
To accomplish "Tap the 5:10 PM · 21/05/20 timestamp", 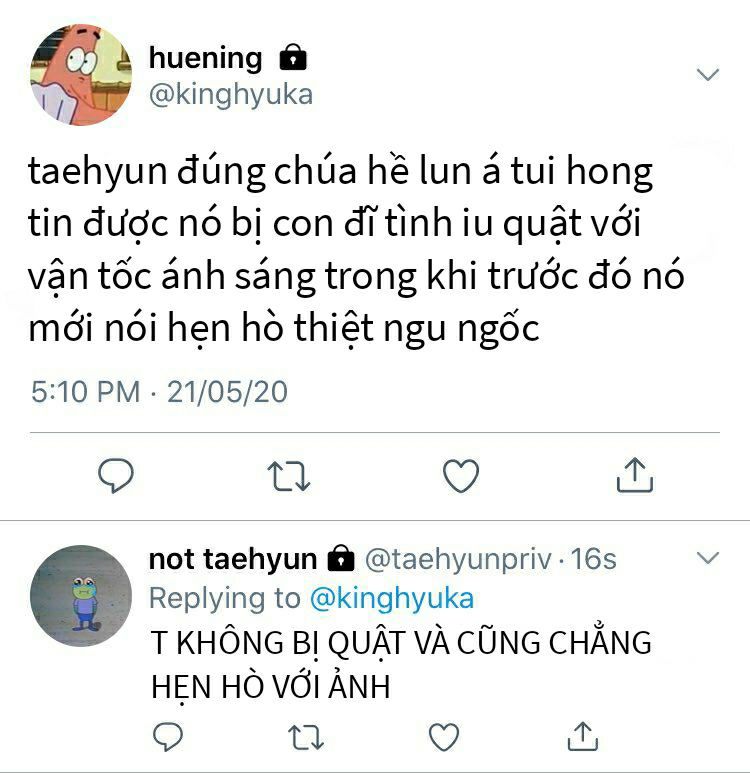I will (159, 392).
